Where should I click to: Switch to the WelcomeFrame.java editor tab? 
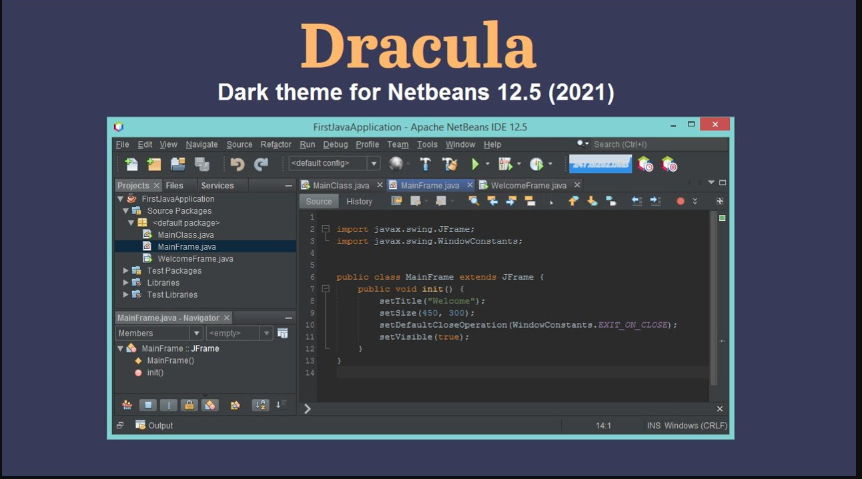pos(528,186)
